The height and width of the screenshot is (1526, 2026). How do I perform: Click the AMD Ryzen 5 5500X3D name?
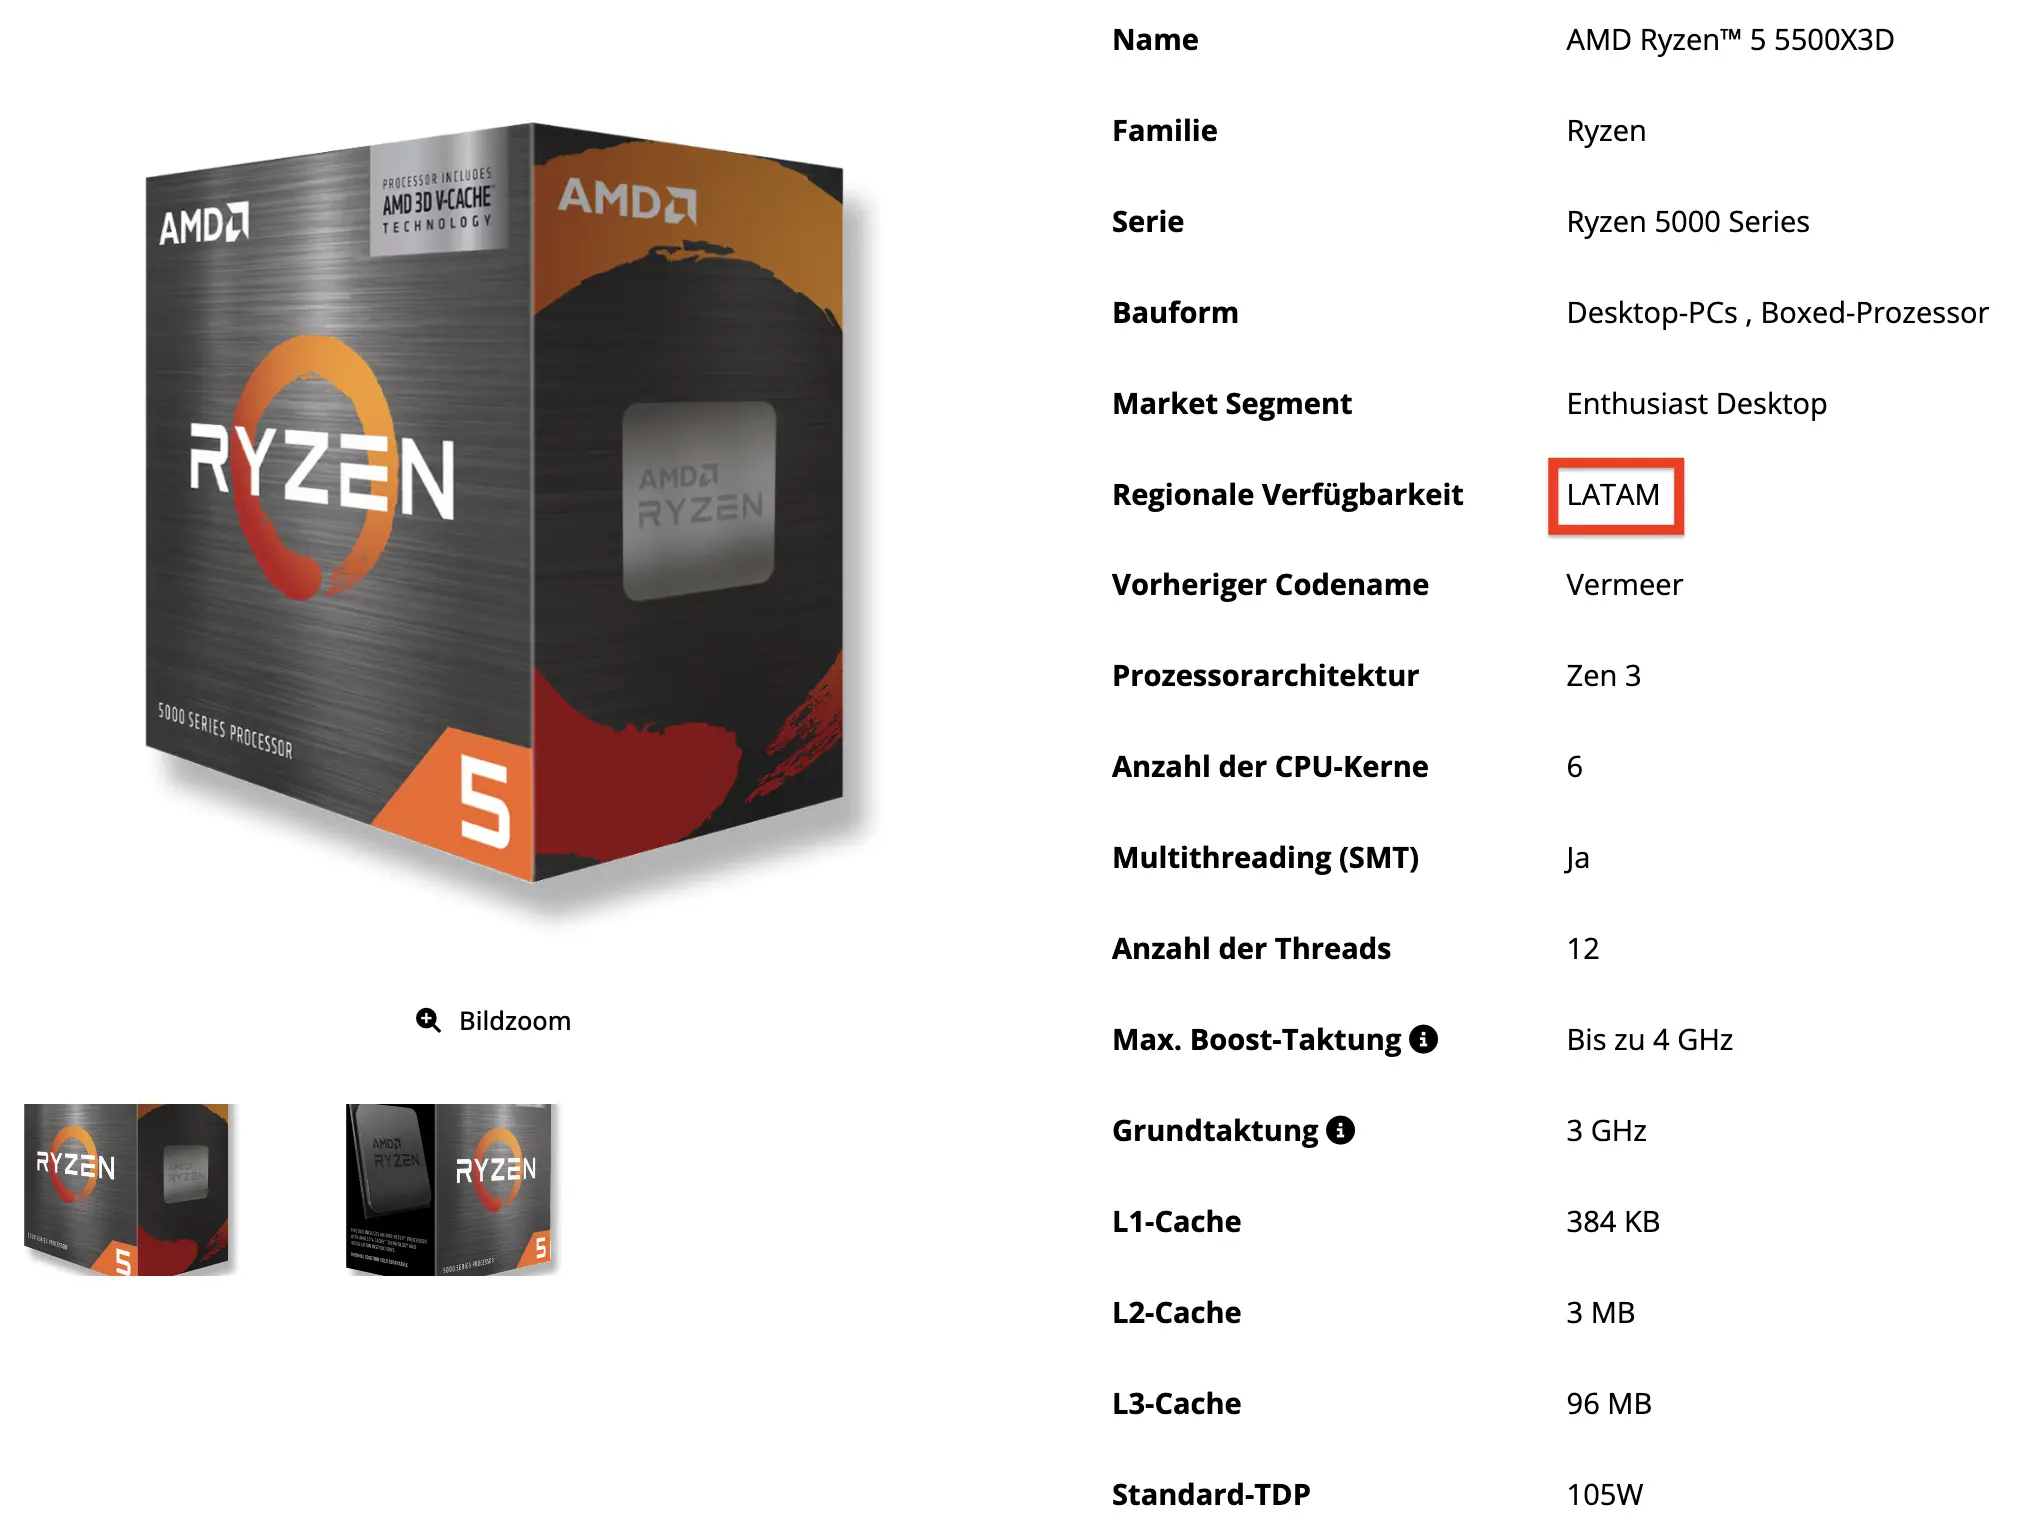1730,39
